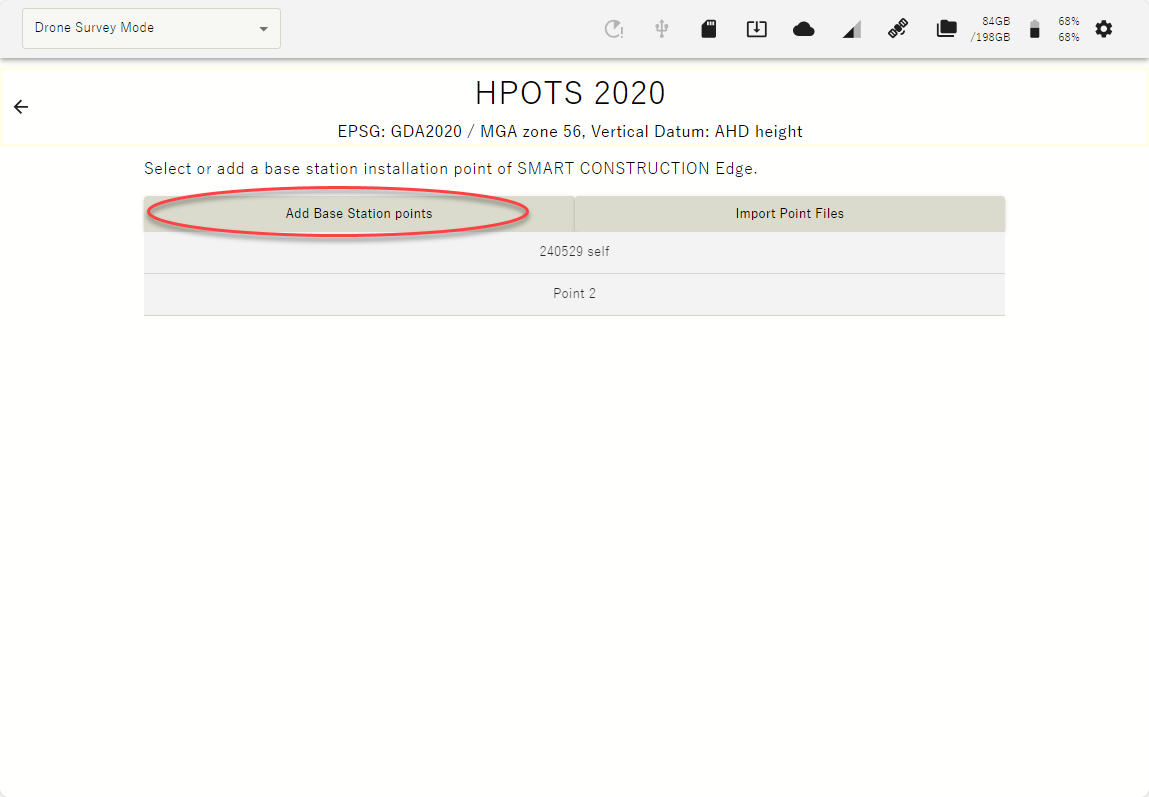Click the storage folders icon
1149x797 pixels.
coord(947,29)
